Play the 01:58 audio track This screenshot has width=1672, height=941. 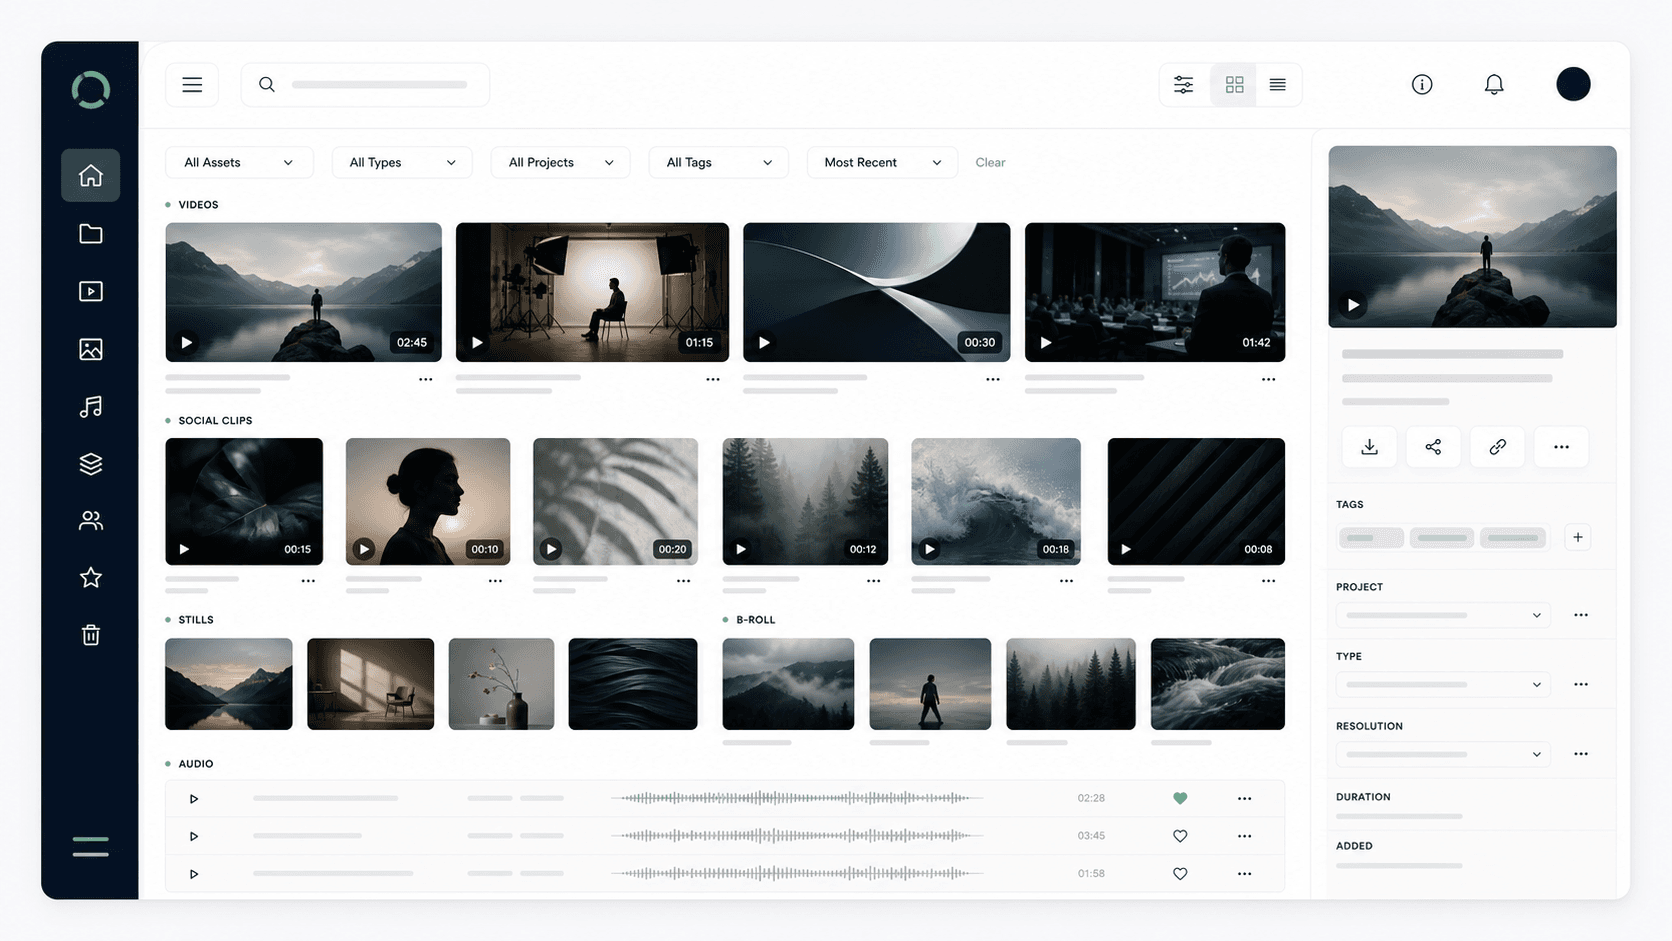click(x=194, y=874)
